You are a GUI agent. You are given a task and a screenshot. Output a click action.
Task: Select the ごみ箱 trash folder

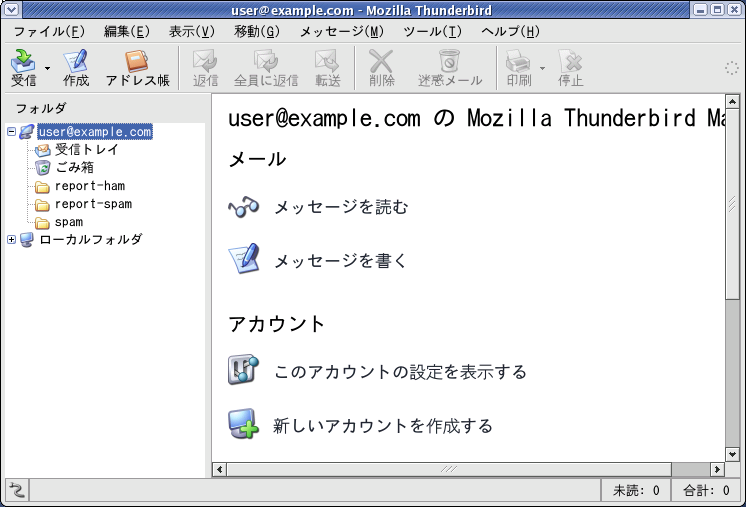point(75,167)
